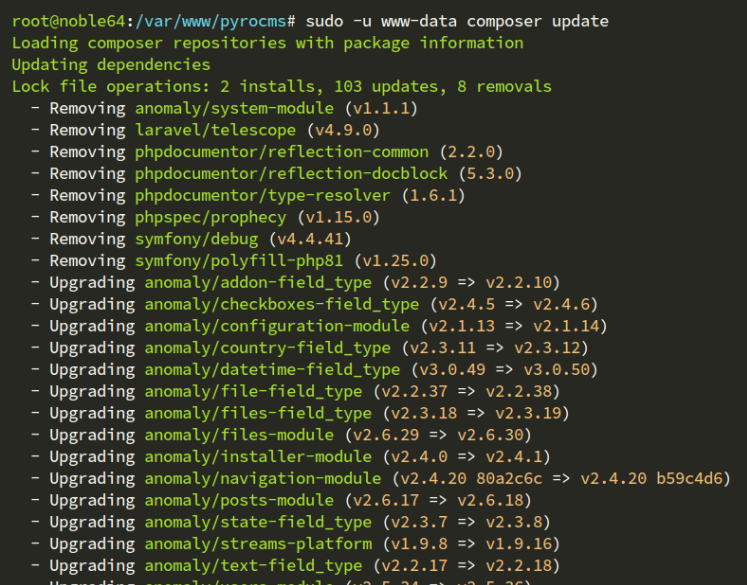Click anomaly/configuration-module package name
This screenshot has height=585, width=747.
pos(276,326)
